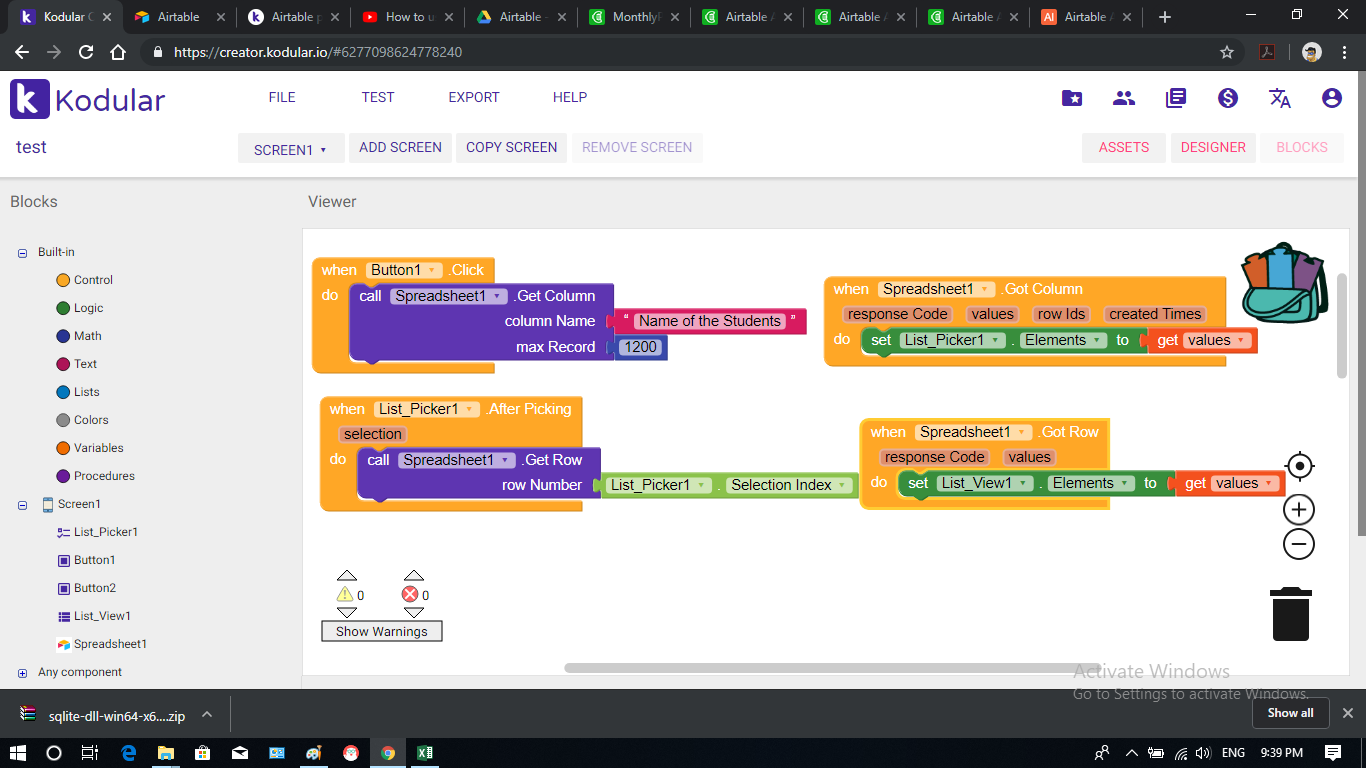Click the trash can in the viewer
Screen dimensions: 1366x768
[x=1291, y=614]
